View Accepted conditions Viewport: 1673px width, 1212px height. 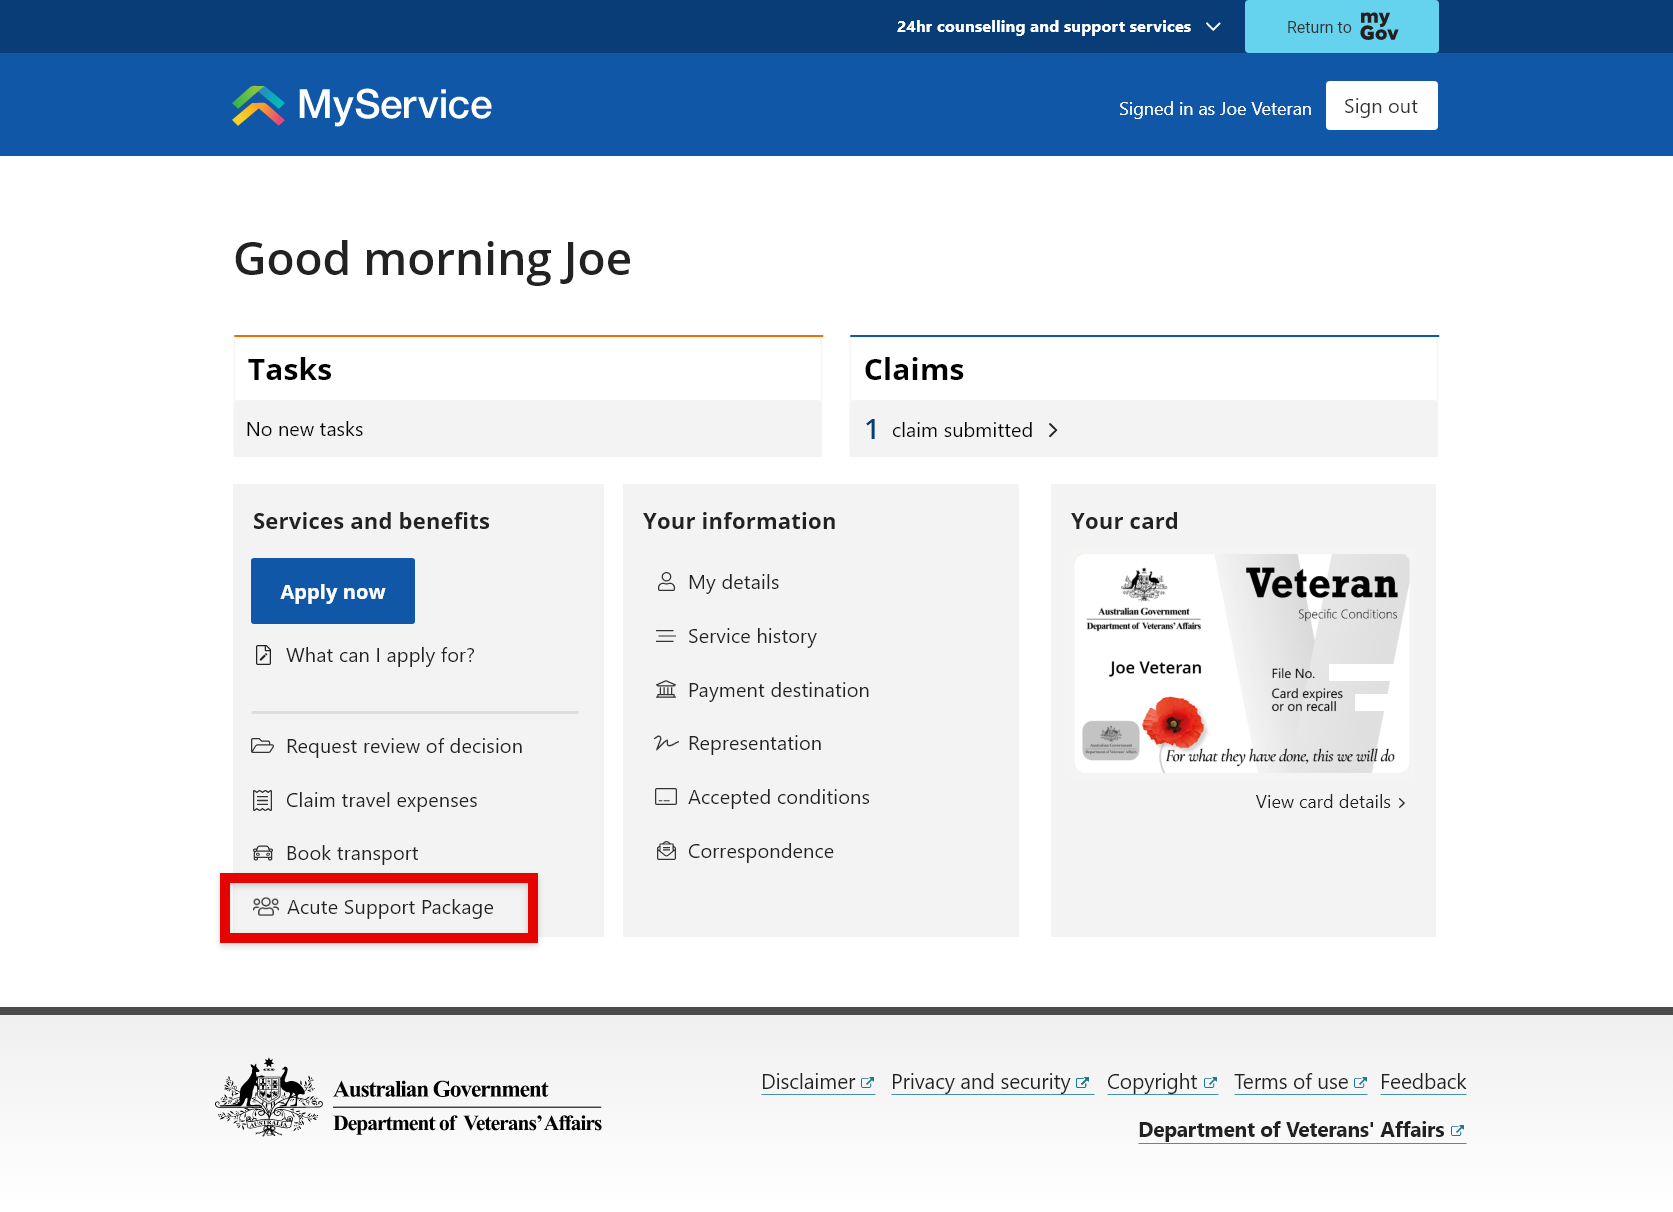tap(778, 797)
